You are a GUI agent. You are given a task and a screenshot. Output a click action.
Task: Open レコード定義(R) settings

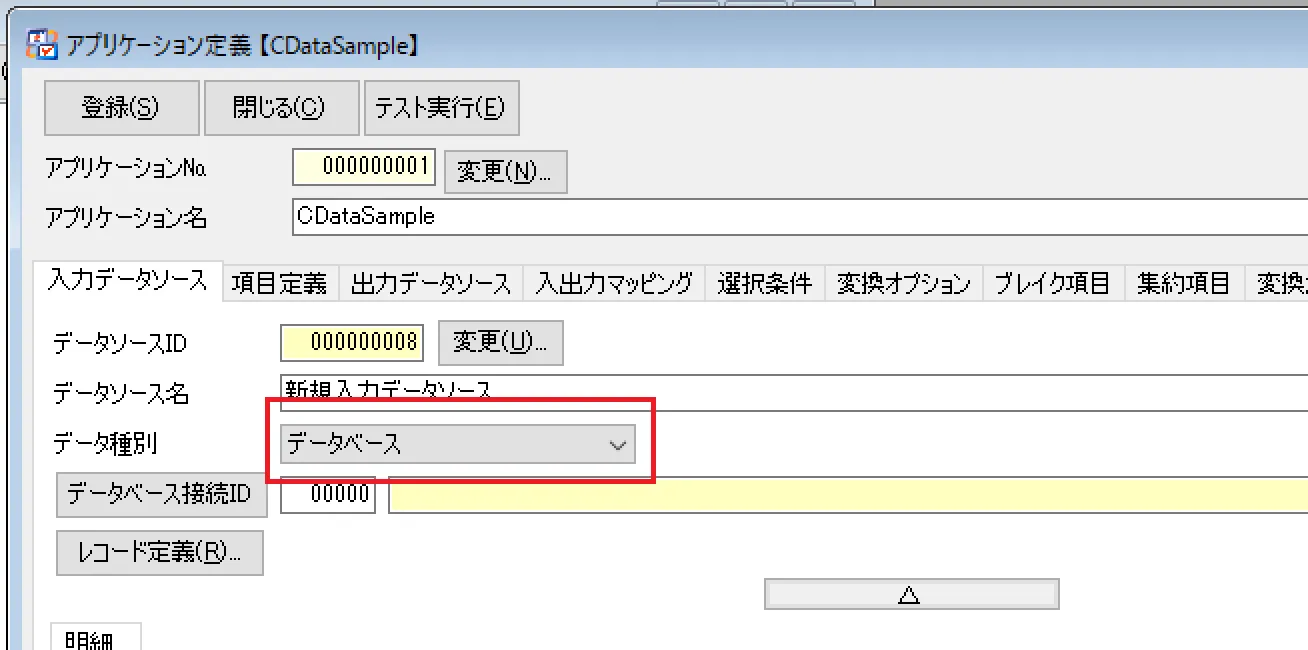tap(159, 553)
